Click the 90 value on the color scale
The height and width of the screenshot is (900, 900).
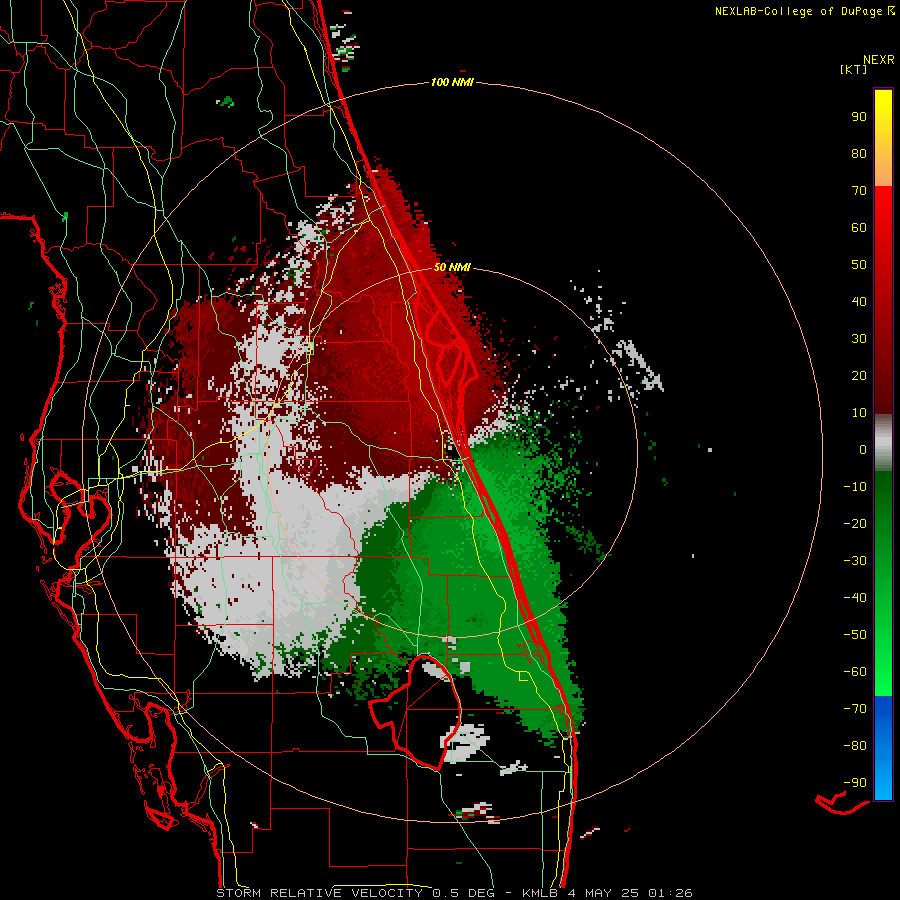click(x=859, y=117)
